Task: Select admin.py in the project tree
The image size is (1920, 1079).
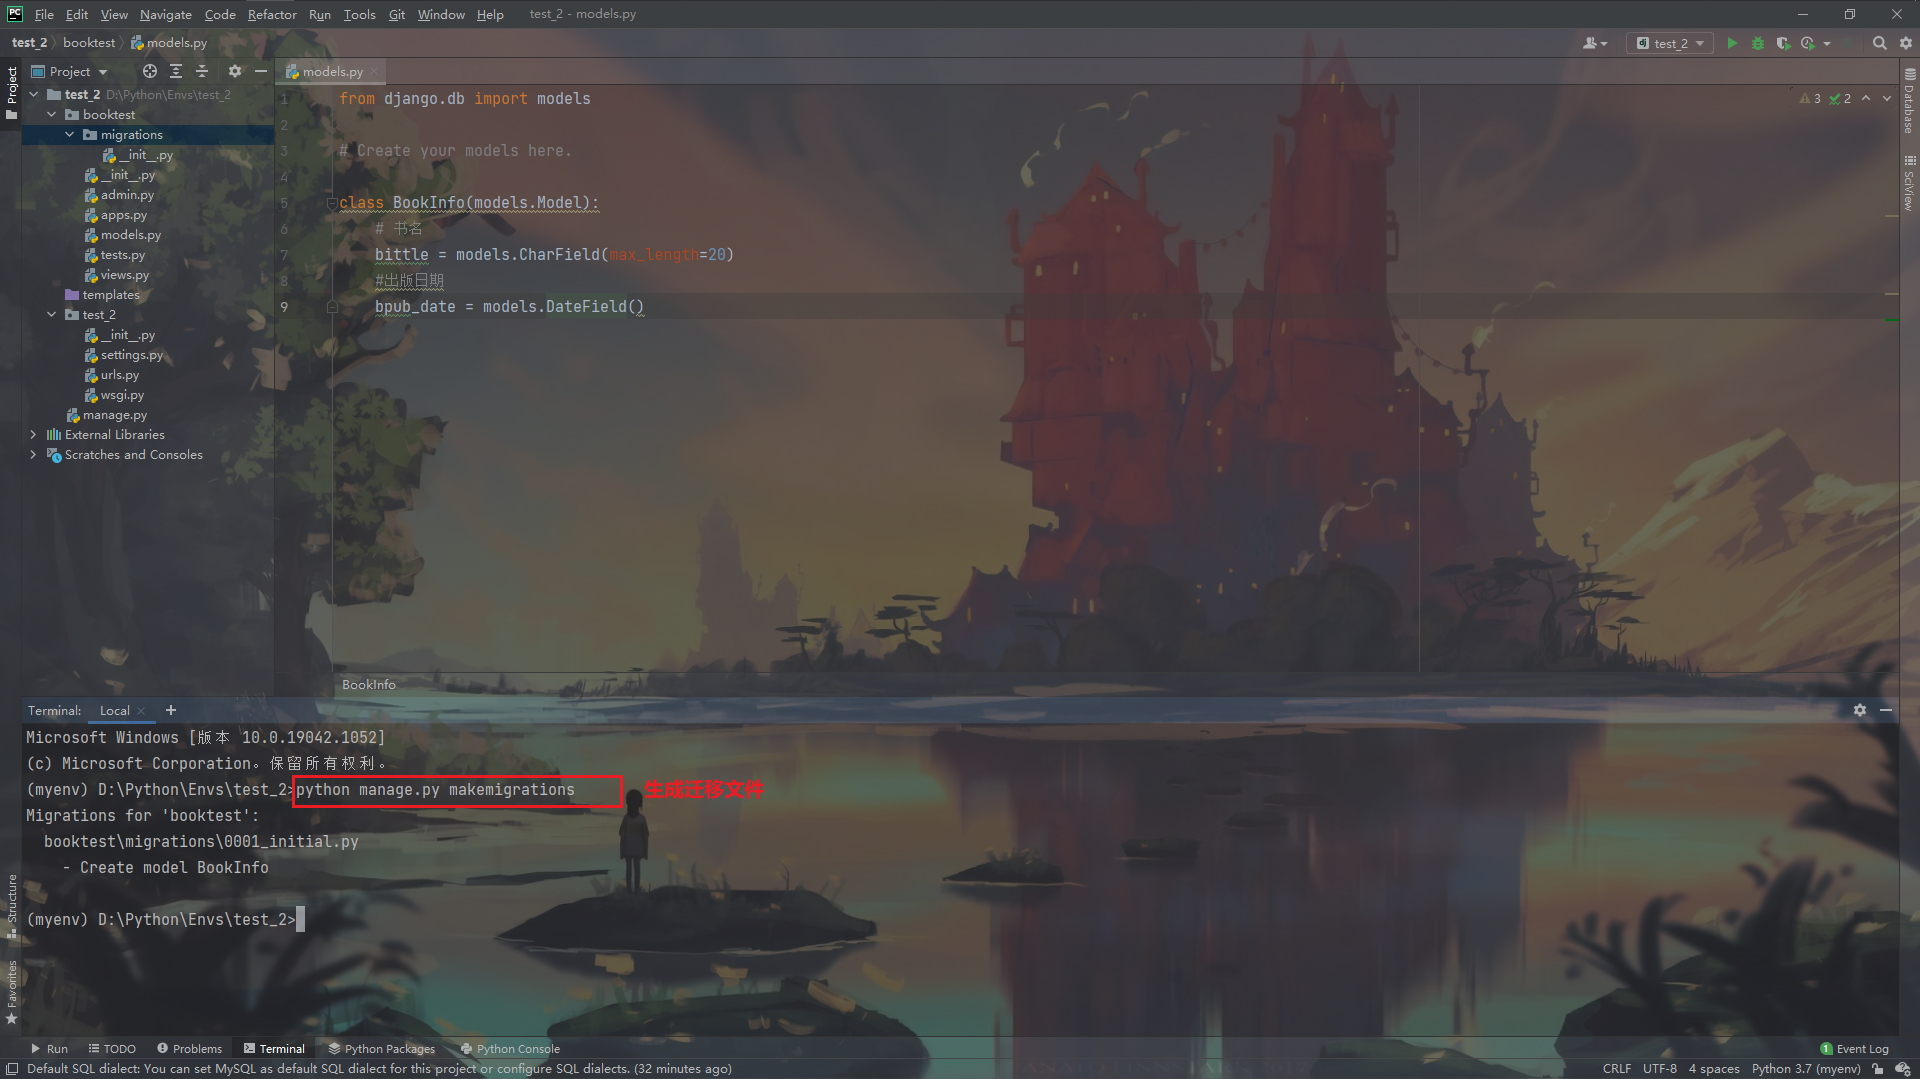Action: click(x=127, y=194)
